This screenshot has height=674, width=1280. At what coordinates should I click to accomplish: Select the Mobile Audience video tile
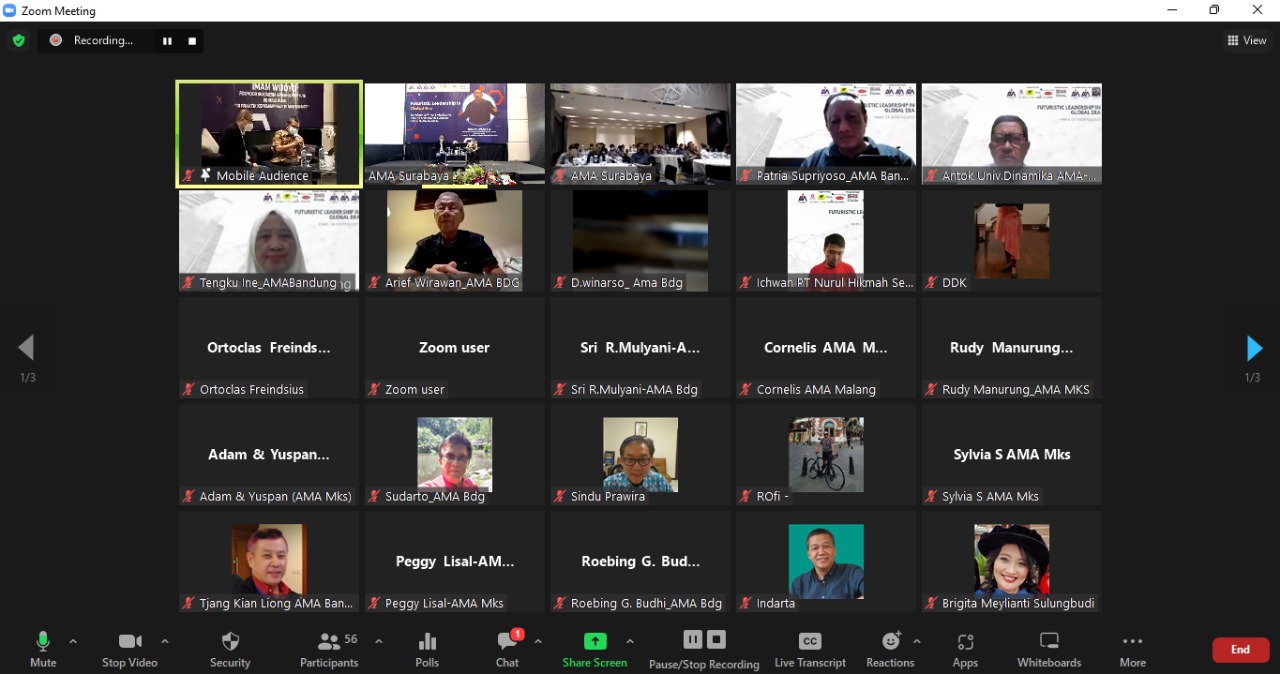tap(268, 133)
